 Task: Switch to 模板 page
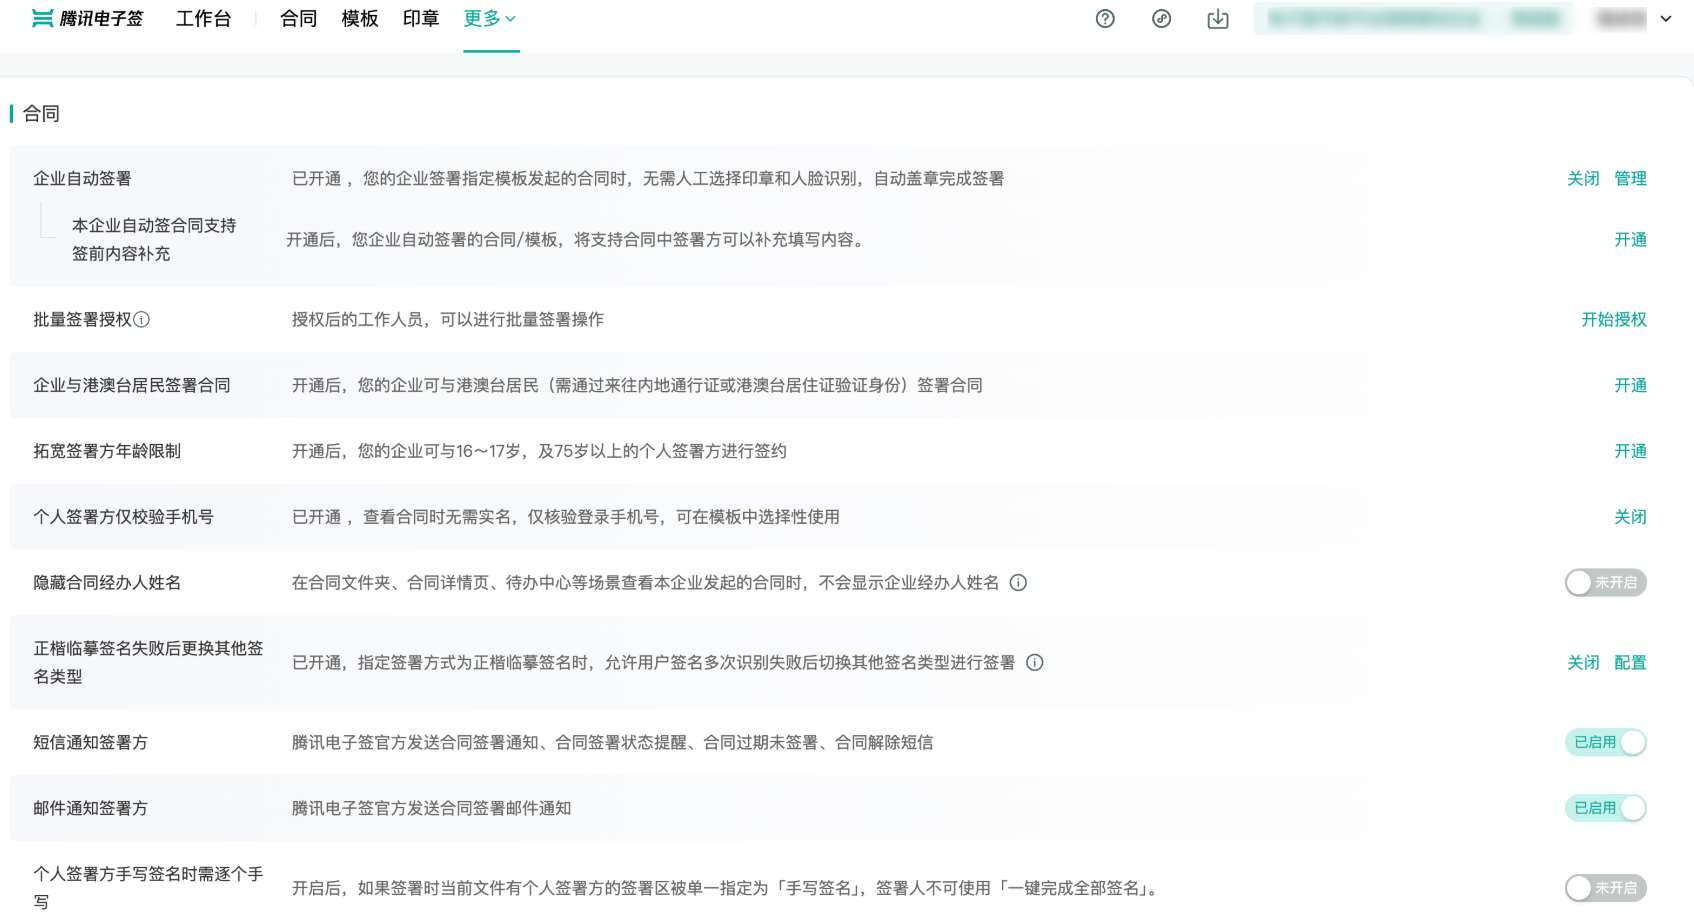[360, 19]
